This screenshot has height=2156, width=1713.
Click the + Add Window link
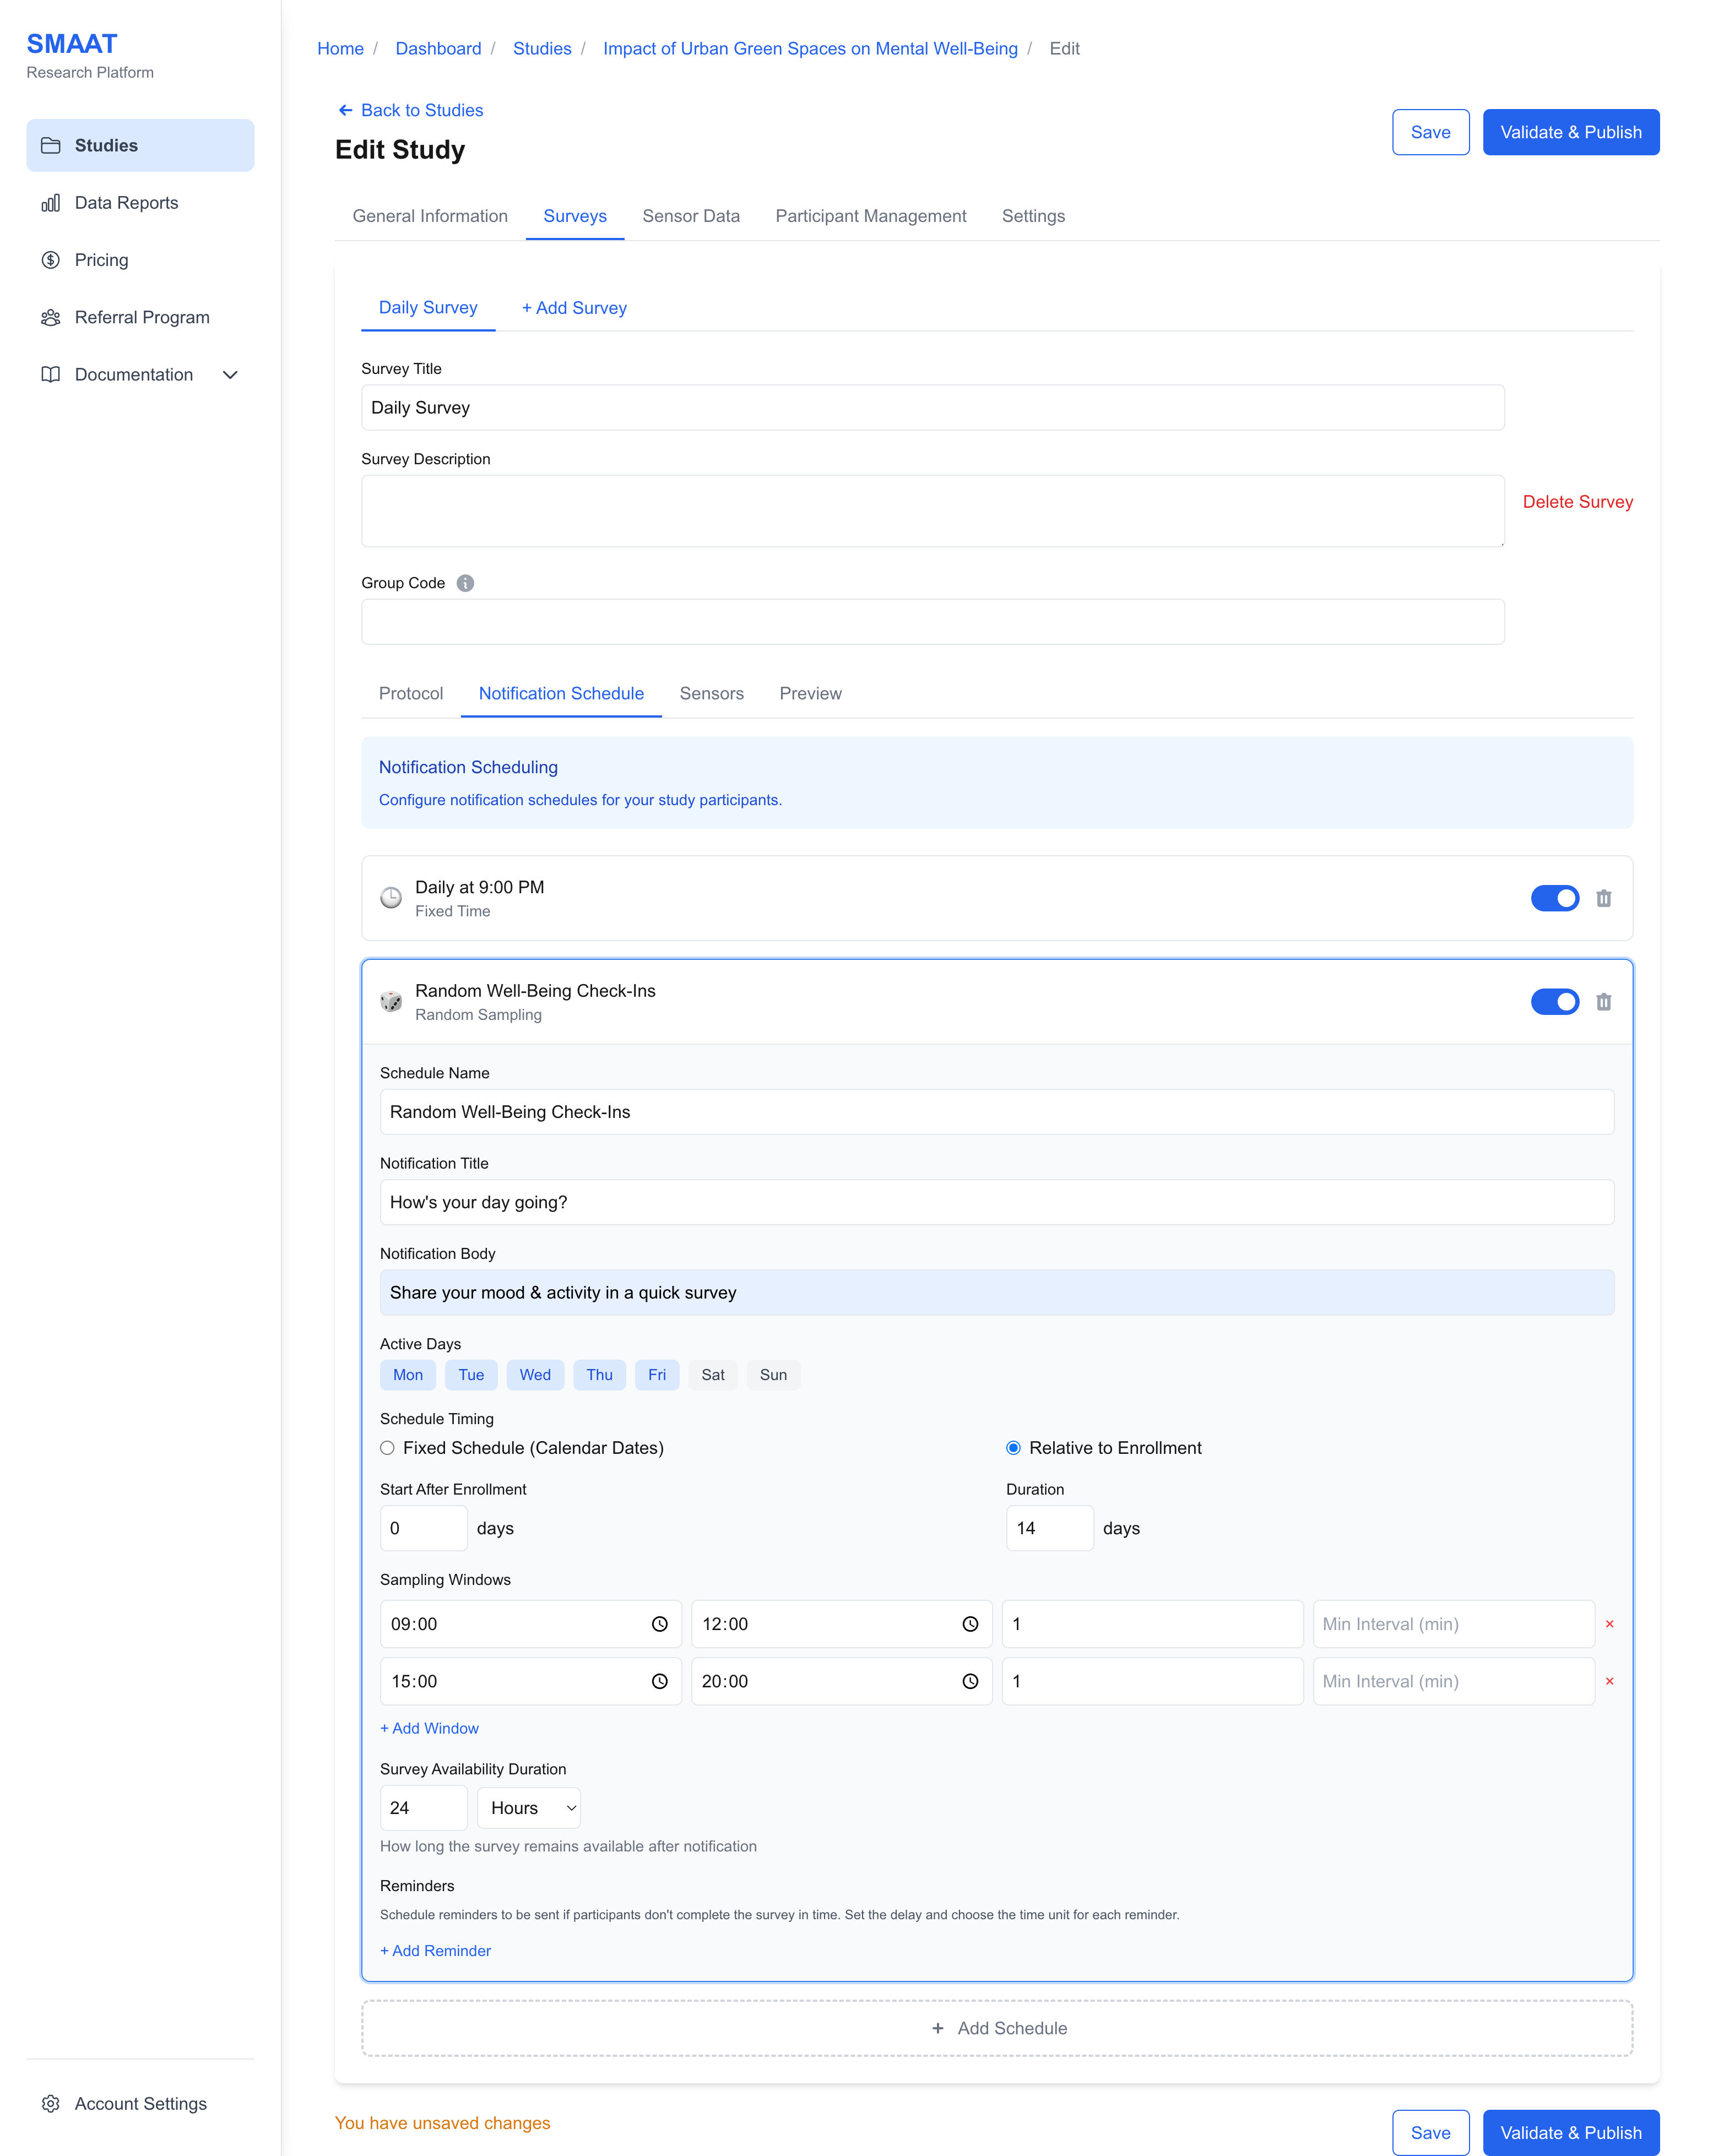point(429,1728)
